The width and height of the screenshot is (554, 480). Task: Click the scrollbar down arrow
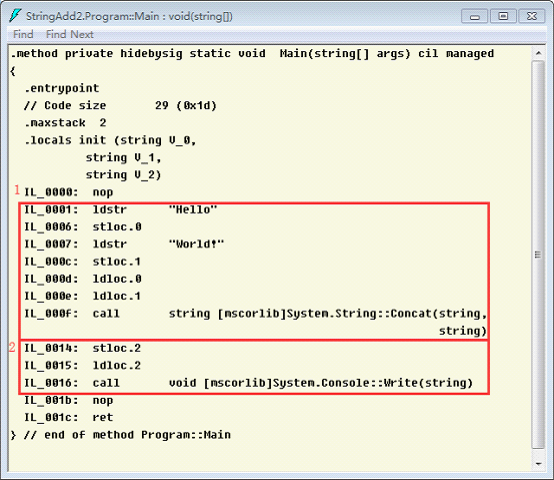(538, 463)
